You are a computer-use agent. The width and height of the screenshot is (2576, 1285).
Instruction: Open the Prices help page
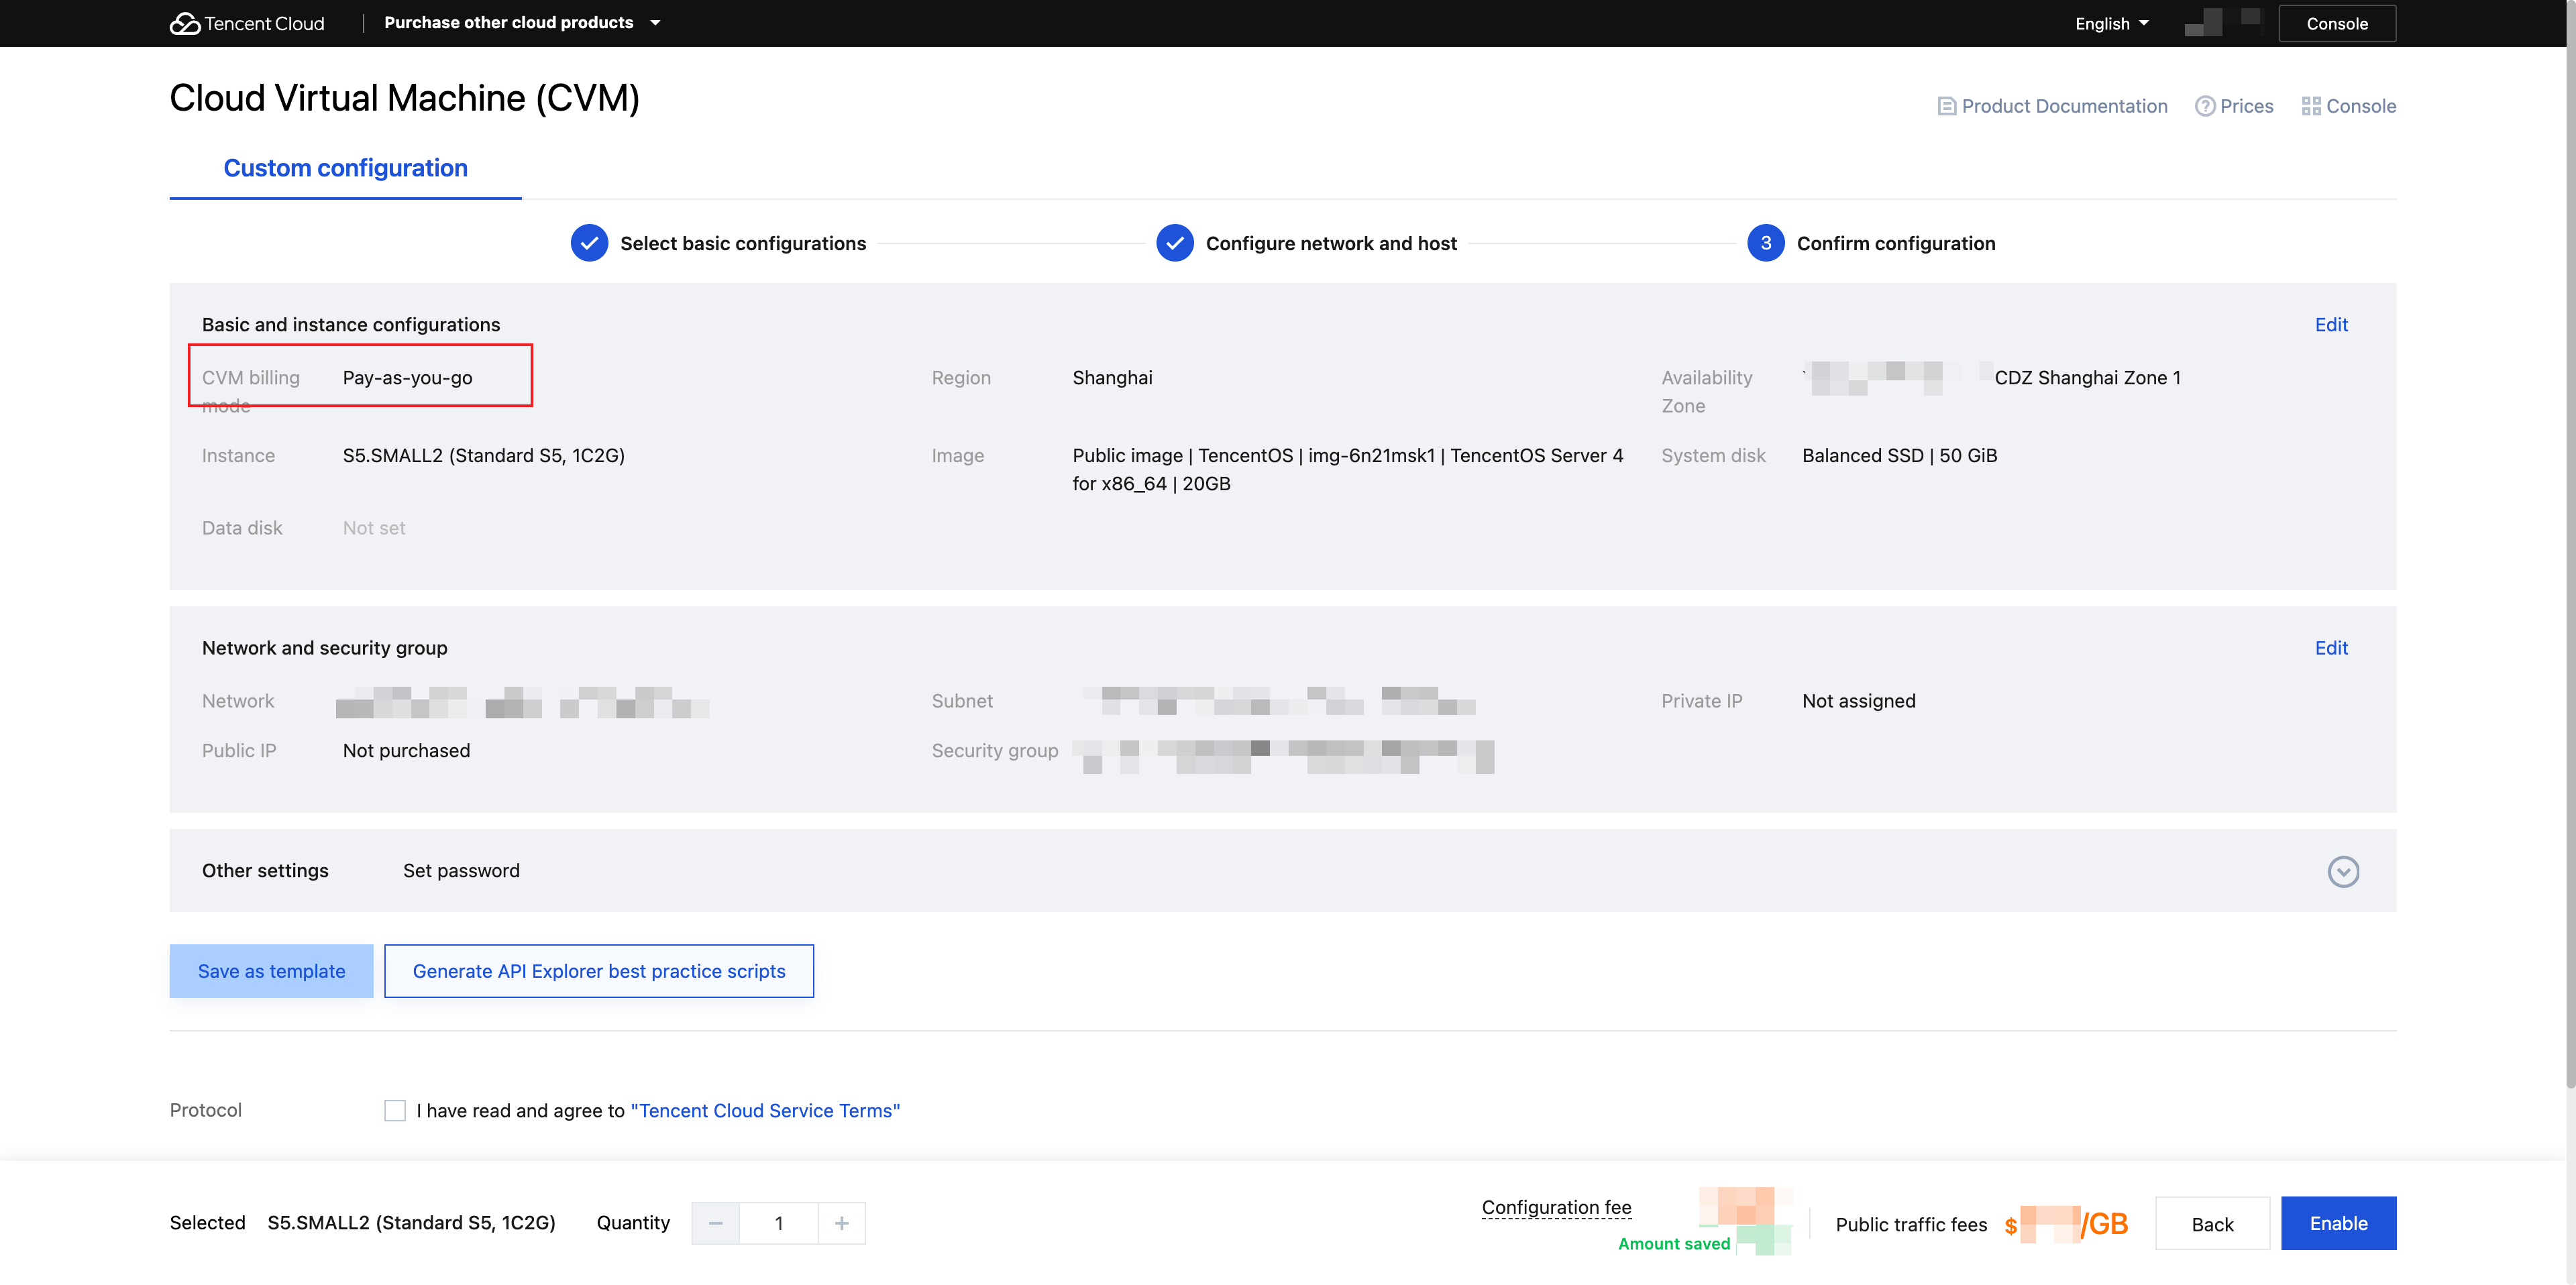click(x=2234, y=106)
